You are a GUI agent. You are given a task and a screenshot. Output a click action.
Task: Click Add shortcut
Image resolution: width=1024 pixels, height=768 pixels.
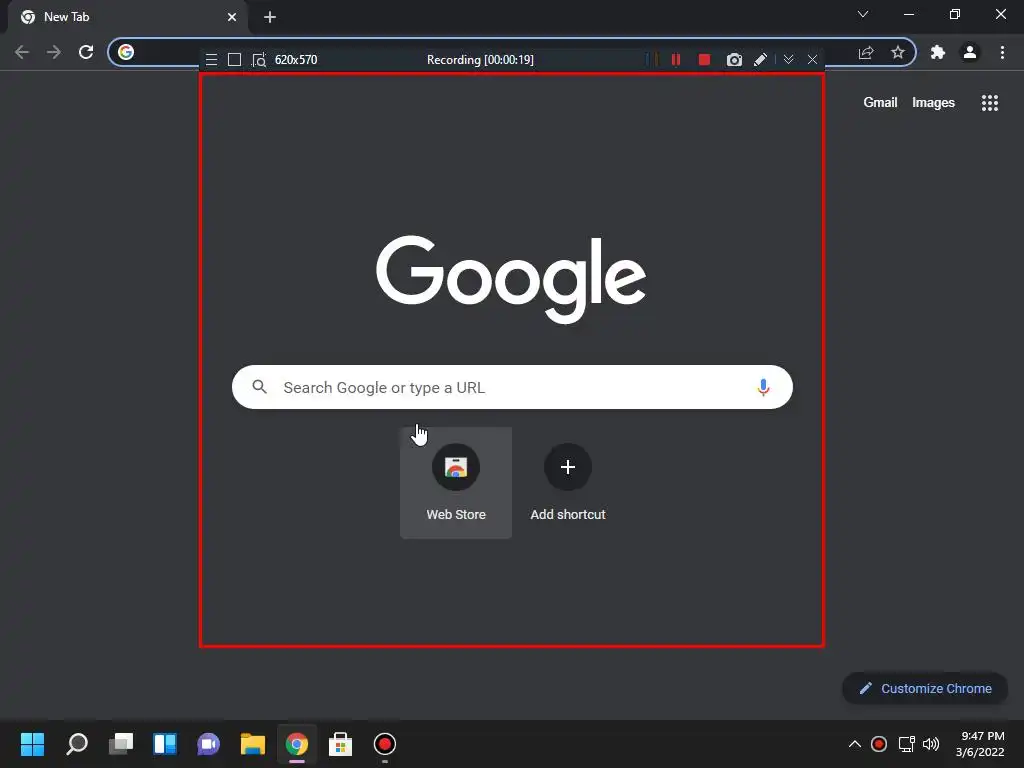tap(568, 483)
